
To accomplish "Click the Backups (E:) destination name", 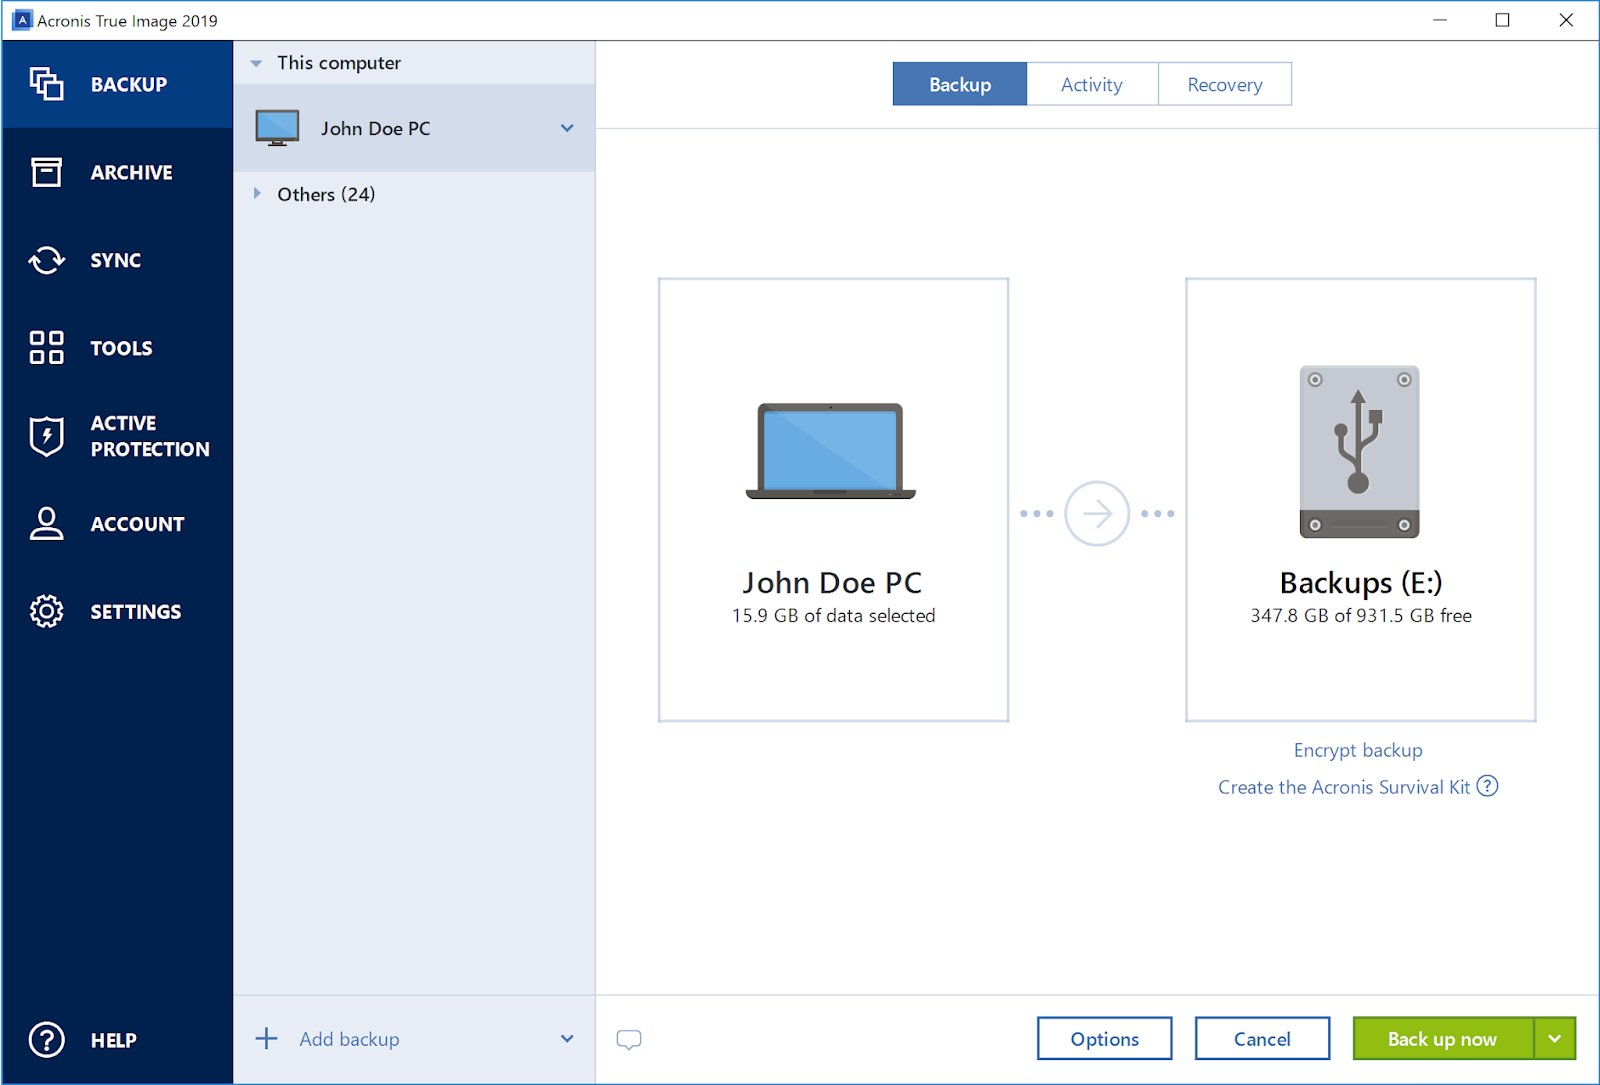I will (1361, 582).
